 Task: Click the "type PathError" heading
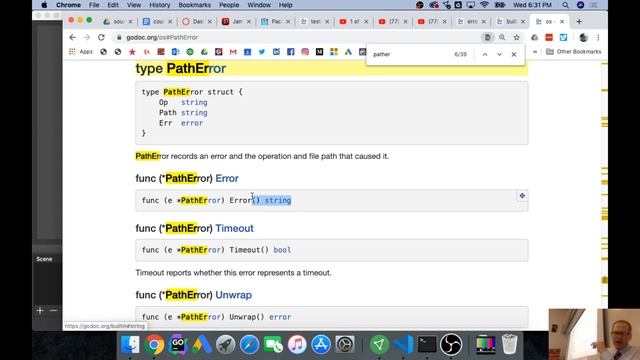tap(180, 69)
